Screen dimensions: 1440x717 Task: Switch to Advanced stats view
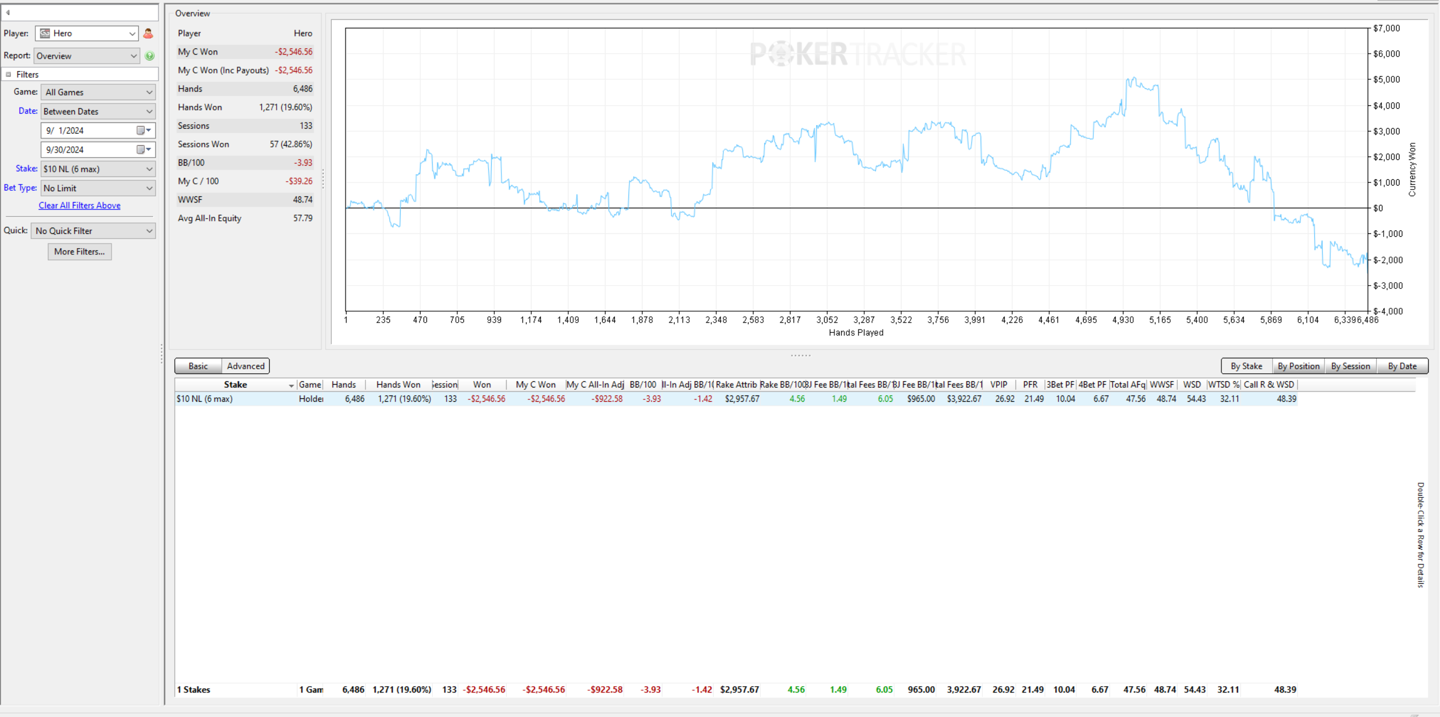[245, 366]
